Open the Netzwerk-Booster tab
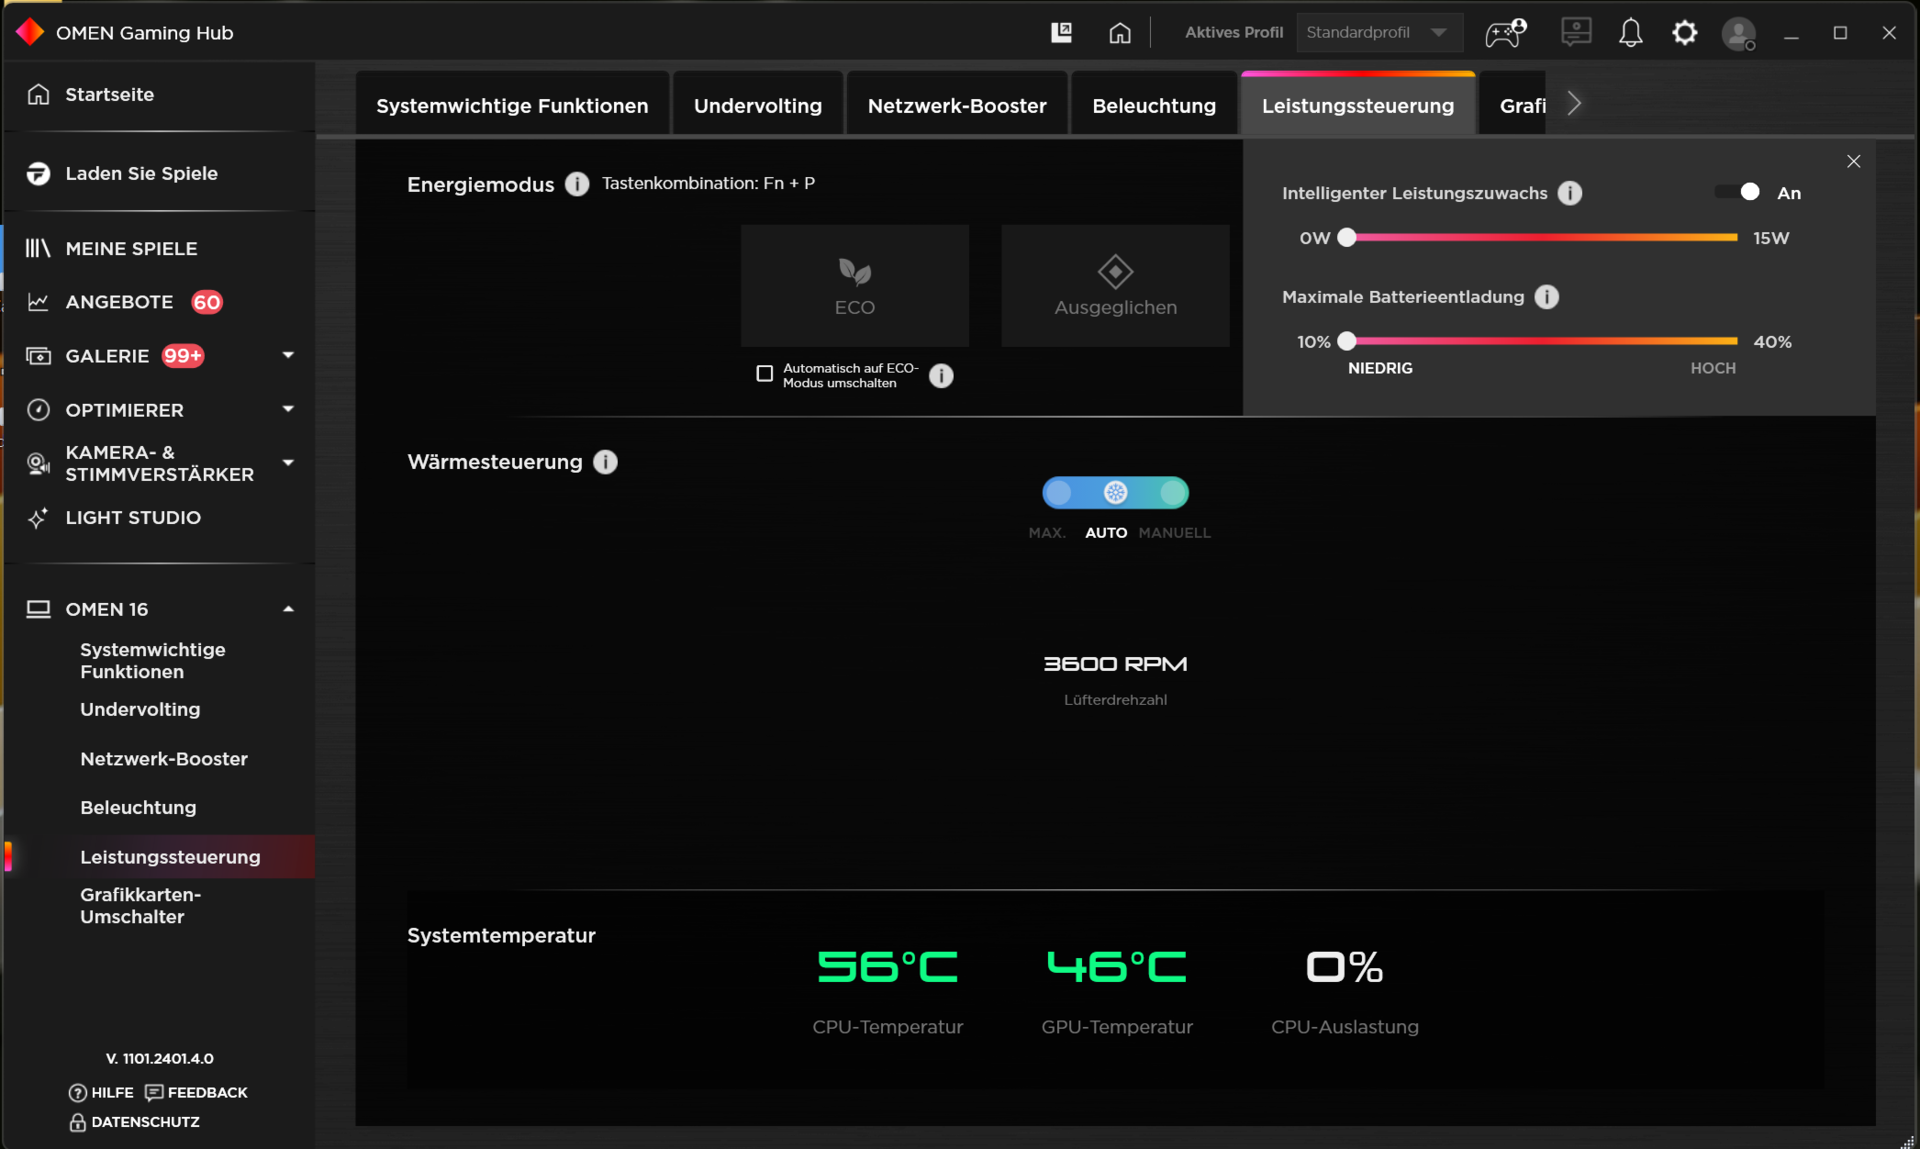 (956, 106)
